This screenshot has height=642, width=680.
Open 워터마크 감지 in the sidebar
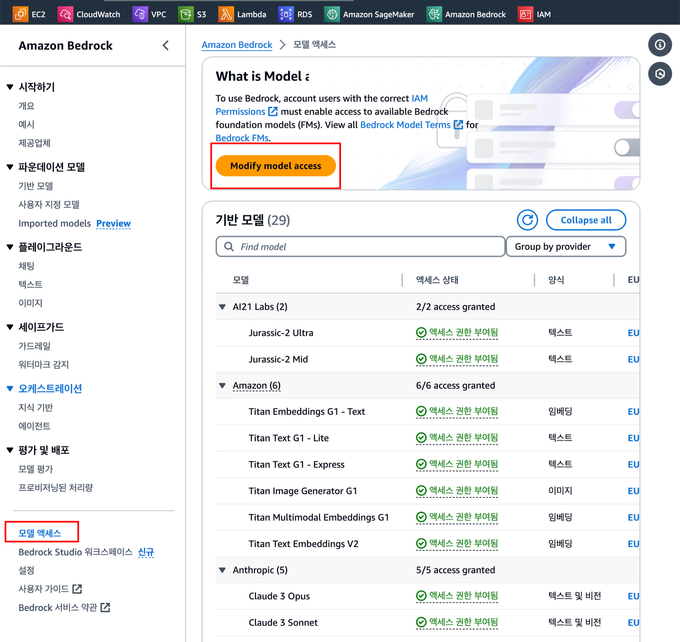point(43,364)
